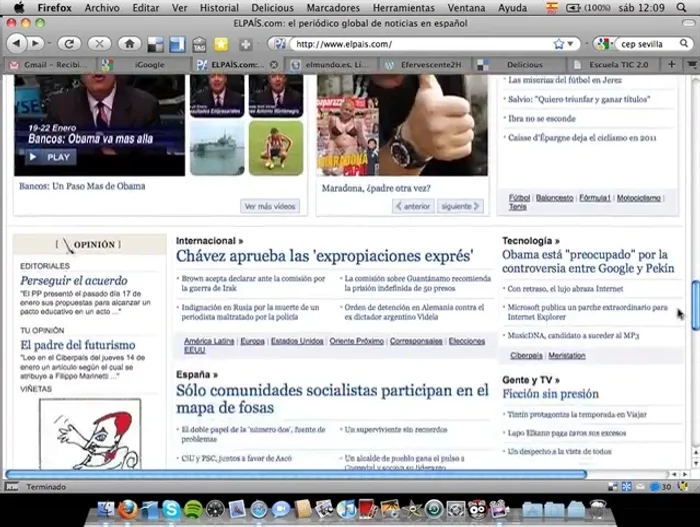Click the Delicious checkerboard toolbar icon
Screen dimensions: 700x527
point(155,44)
